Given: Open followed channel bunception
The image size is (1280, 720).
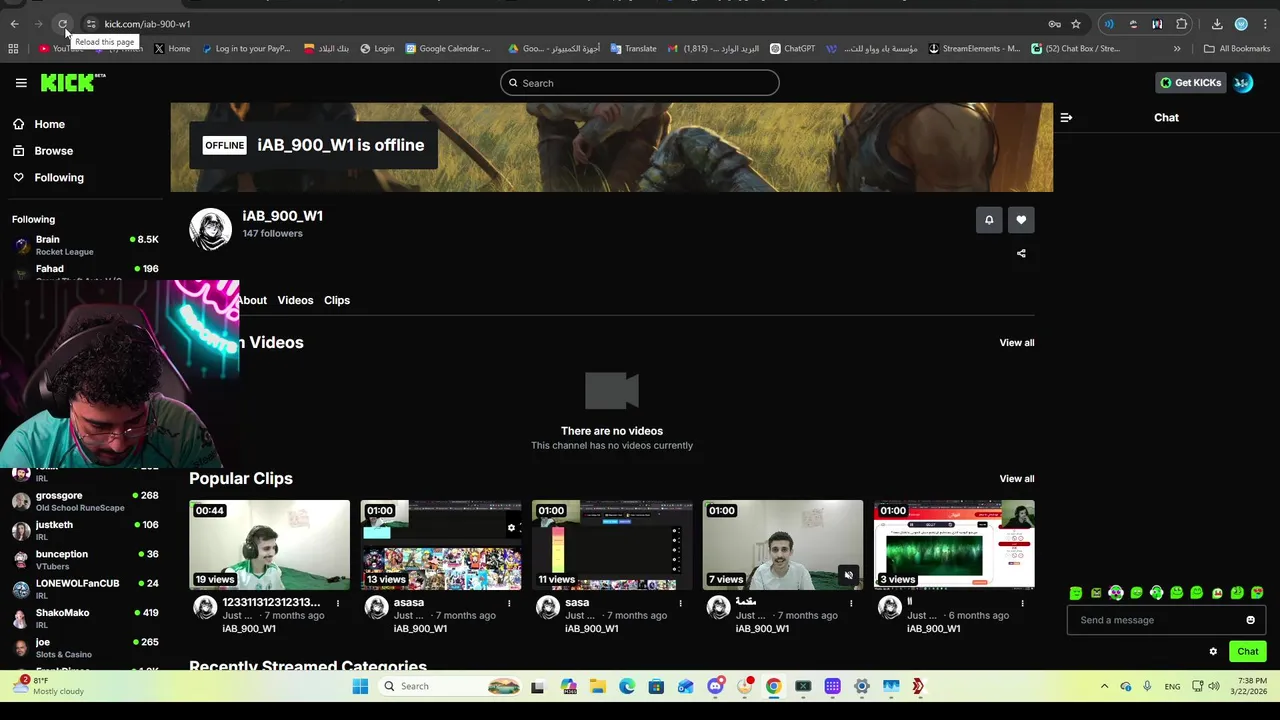Looking at the screenshot, I should [x=85, y=559].
